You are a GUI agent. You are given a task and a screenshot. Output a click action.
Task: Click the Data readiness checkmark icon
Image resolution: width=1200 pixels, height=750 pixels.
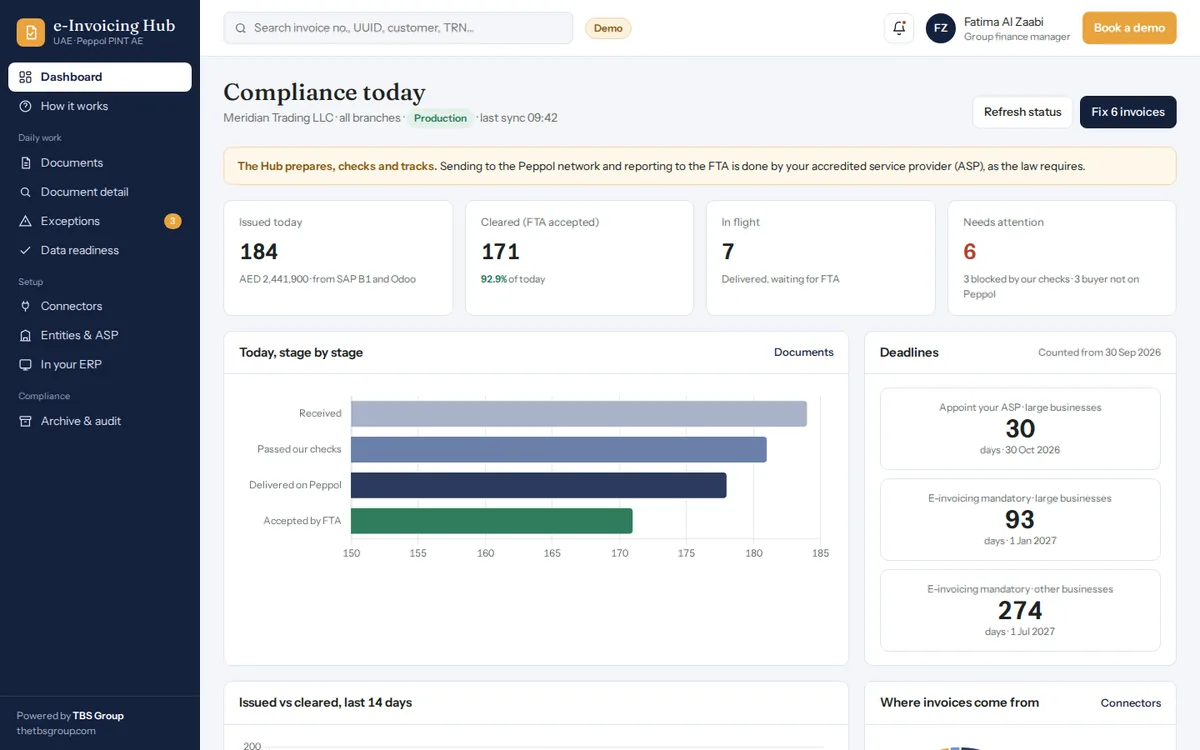[x=25, y=250]
